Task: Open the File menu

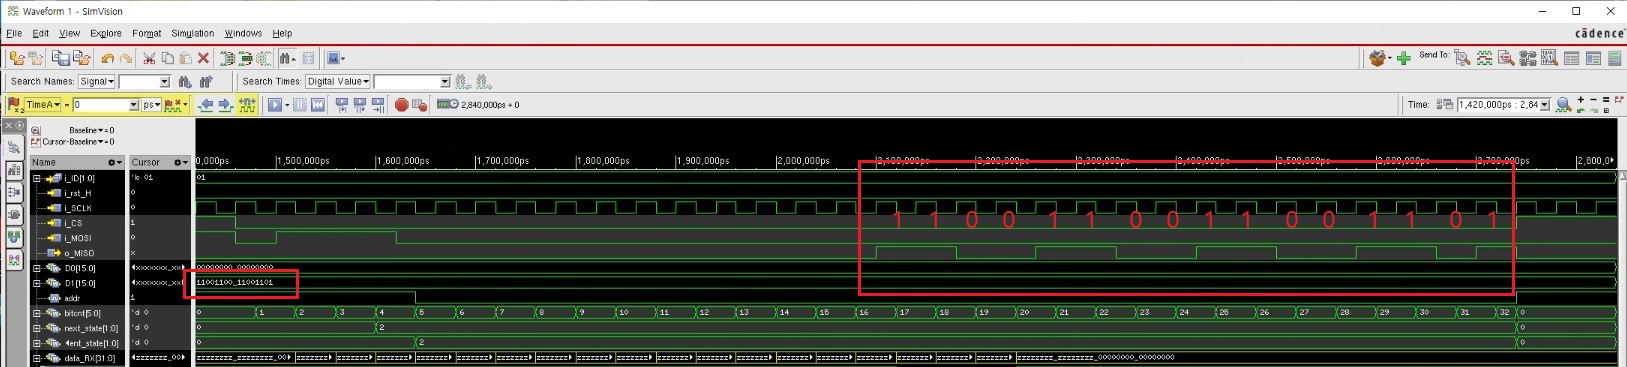Action: coord(14,33)
